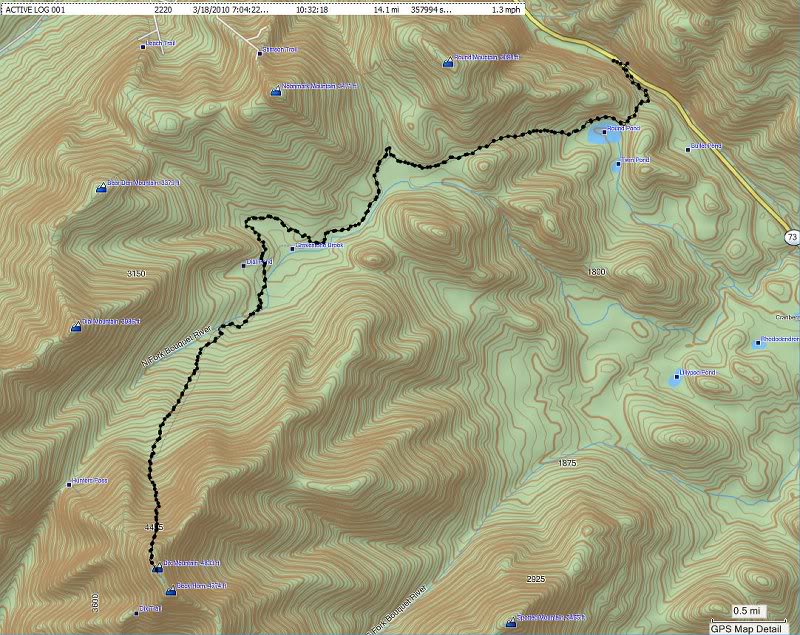Click the Round Mountain summit icon

pos(447,63)
